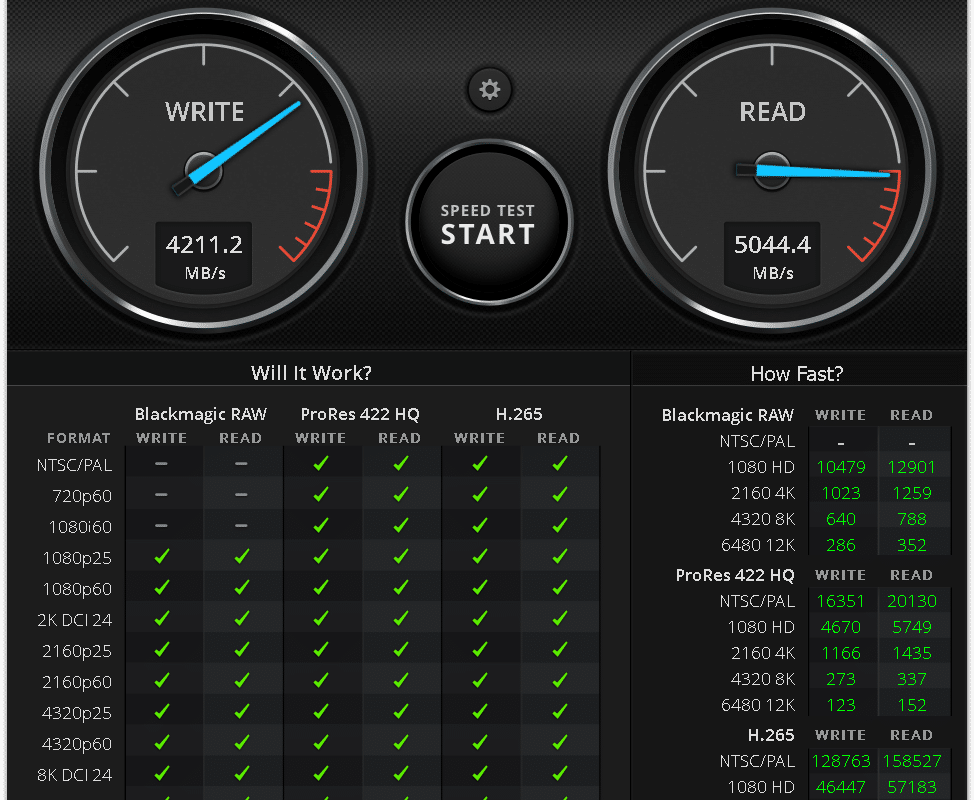Select Blackmagic RAW 6480 12K write value 286
This screenshot has height=800, width=974.
(x=841, y=545)
